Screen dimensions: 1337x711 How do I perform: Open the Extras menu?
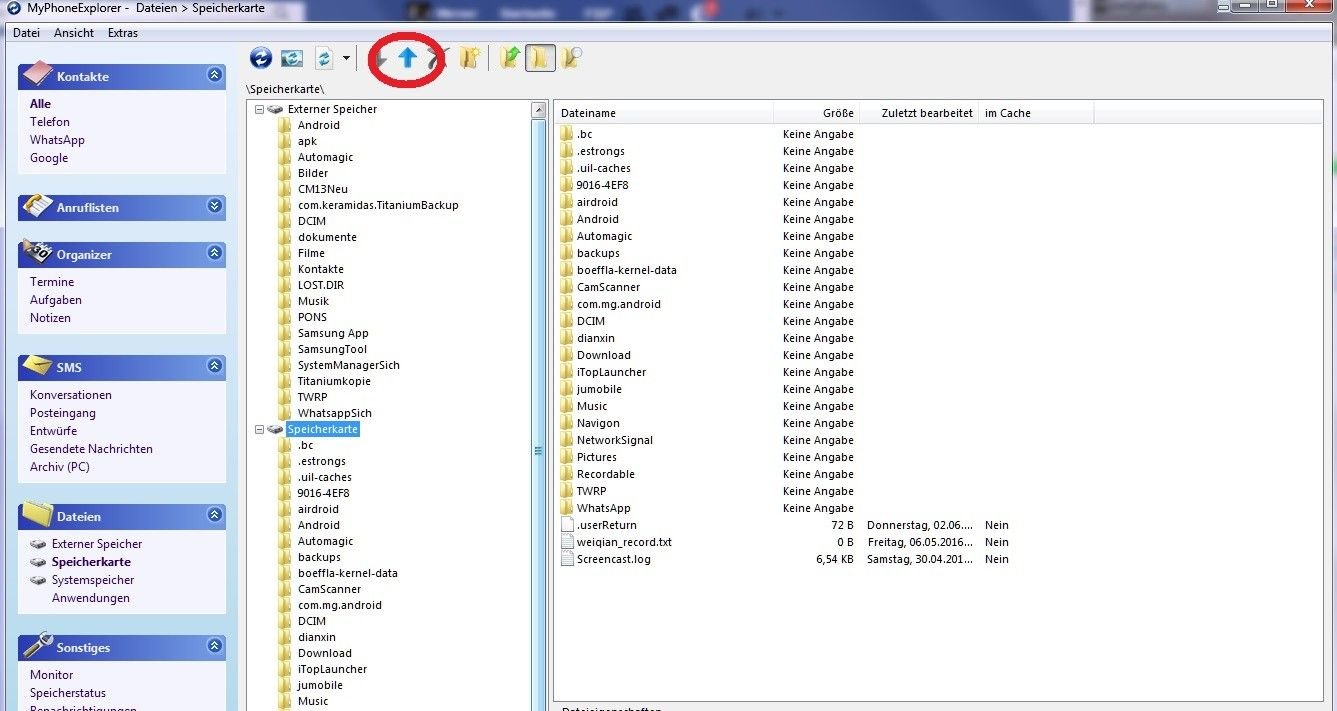coord(123,33)
